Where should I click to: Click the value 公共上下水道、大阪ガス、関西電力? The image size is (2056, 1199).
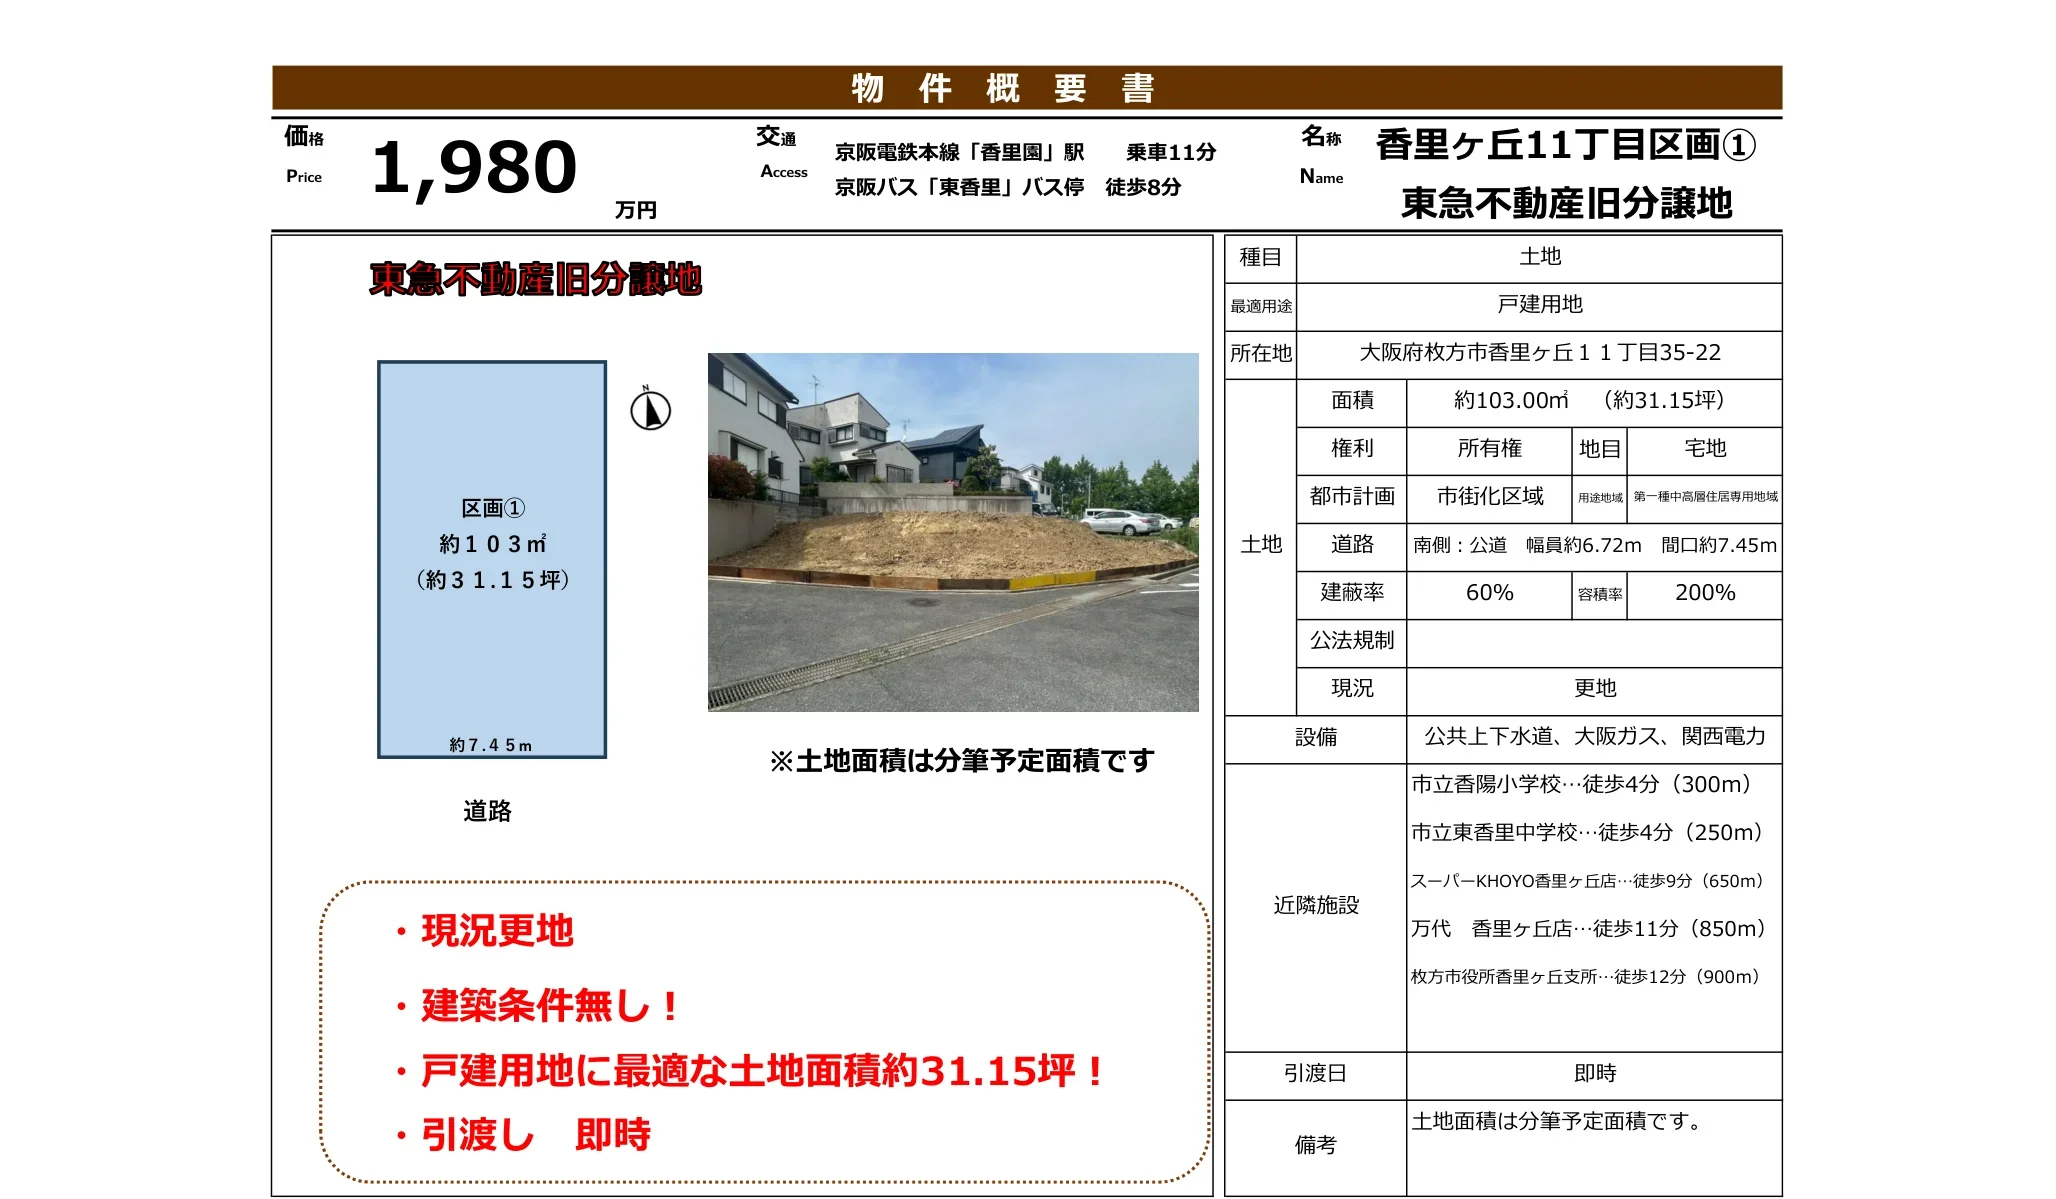1595,736
